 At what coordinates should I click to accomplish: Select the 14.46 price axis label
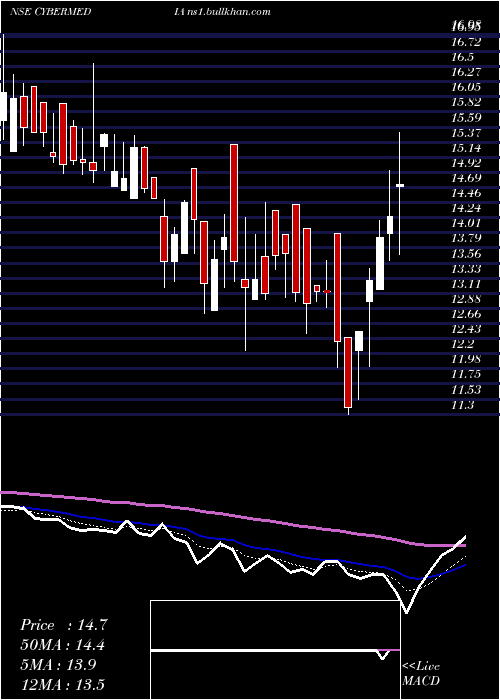pos(466,193)
